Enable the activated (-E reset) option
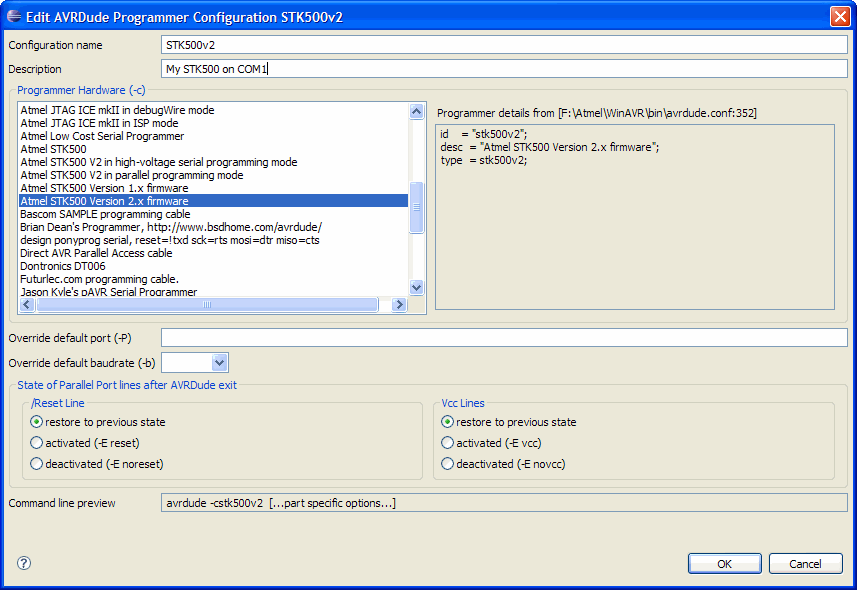Screen dimensions: 857x590 point(36,442)
